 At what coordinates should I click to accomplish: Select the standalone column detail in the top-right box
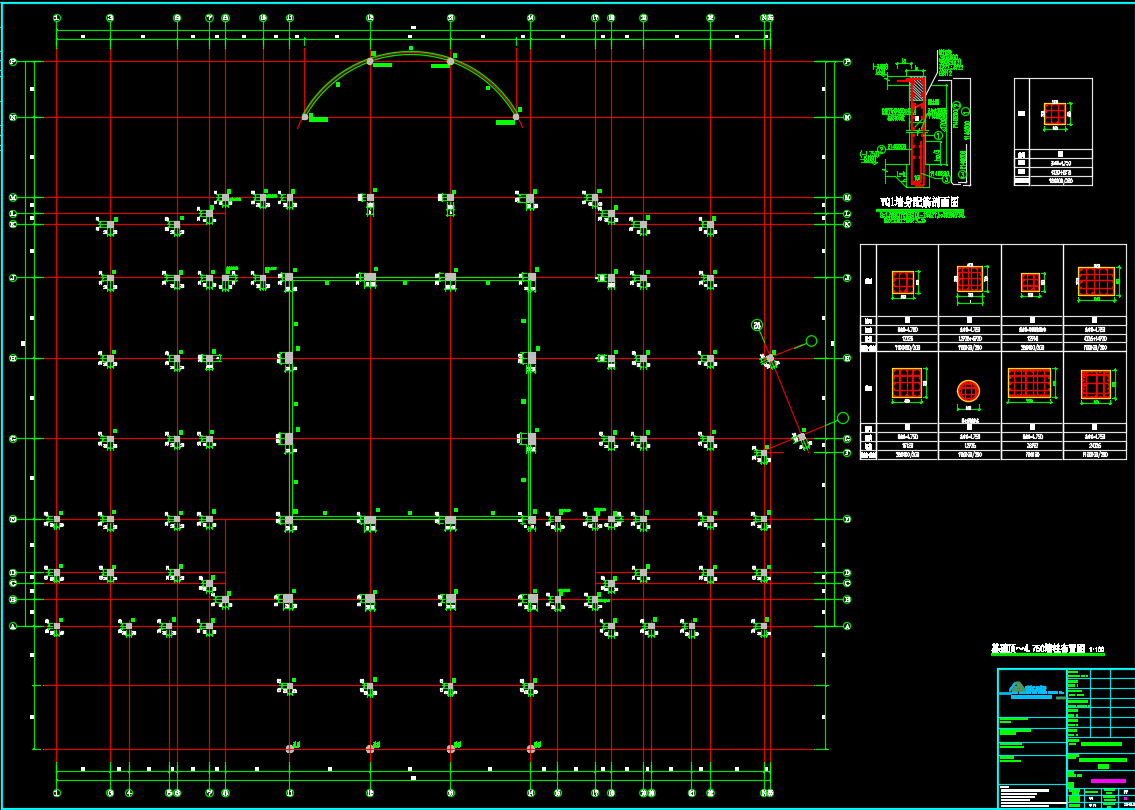click(1054, 114)
